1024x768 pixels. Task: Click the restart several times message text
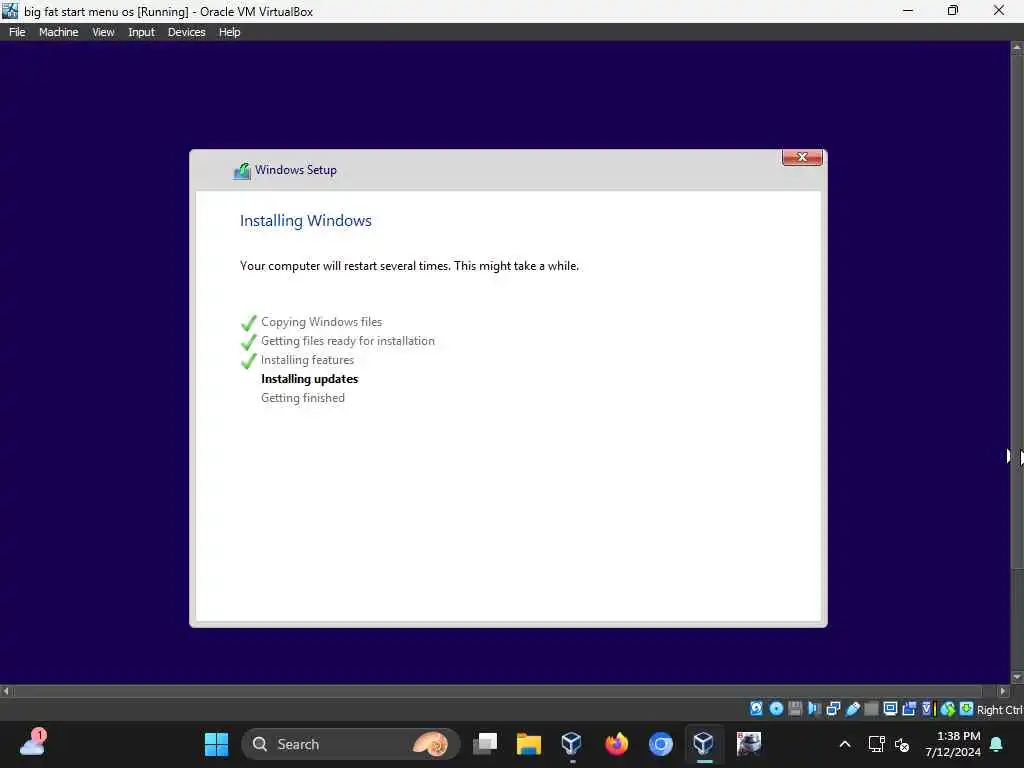coord(409,266)
